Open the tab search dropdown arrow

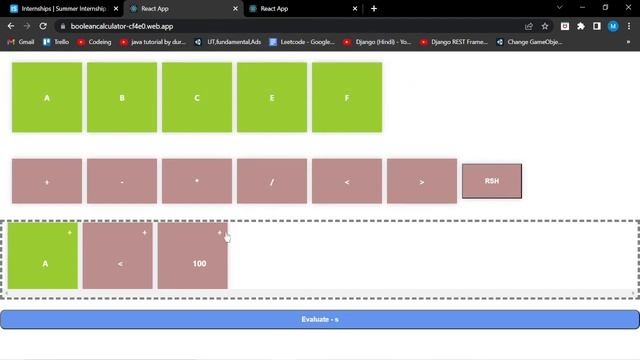pyautogui.click(x=560, y=7)
